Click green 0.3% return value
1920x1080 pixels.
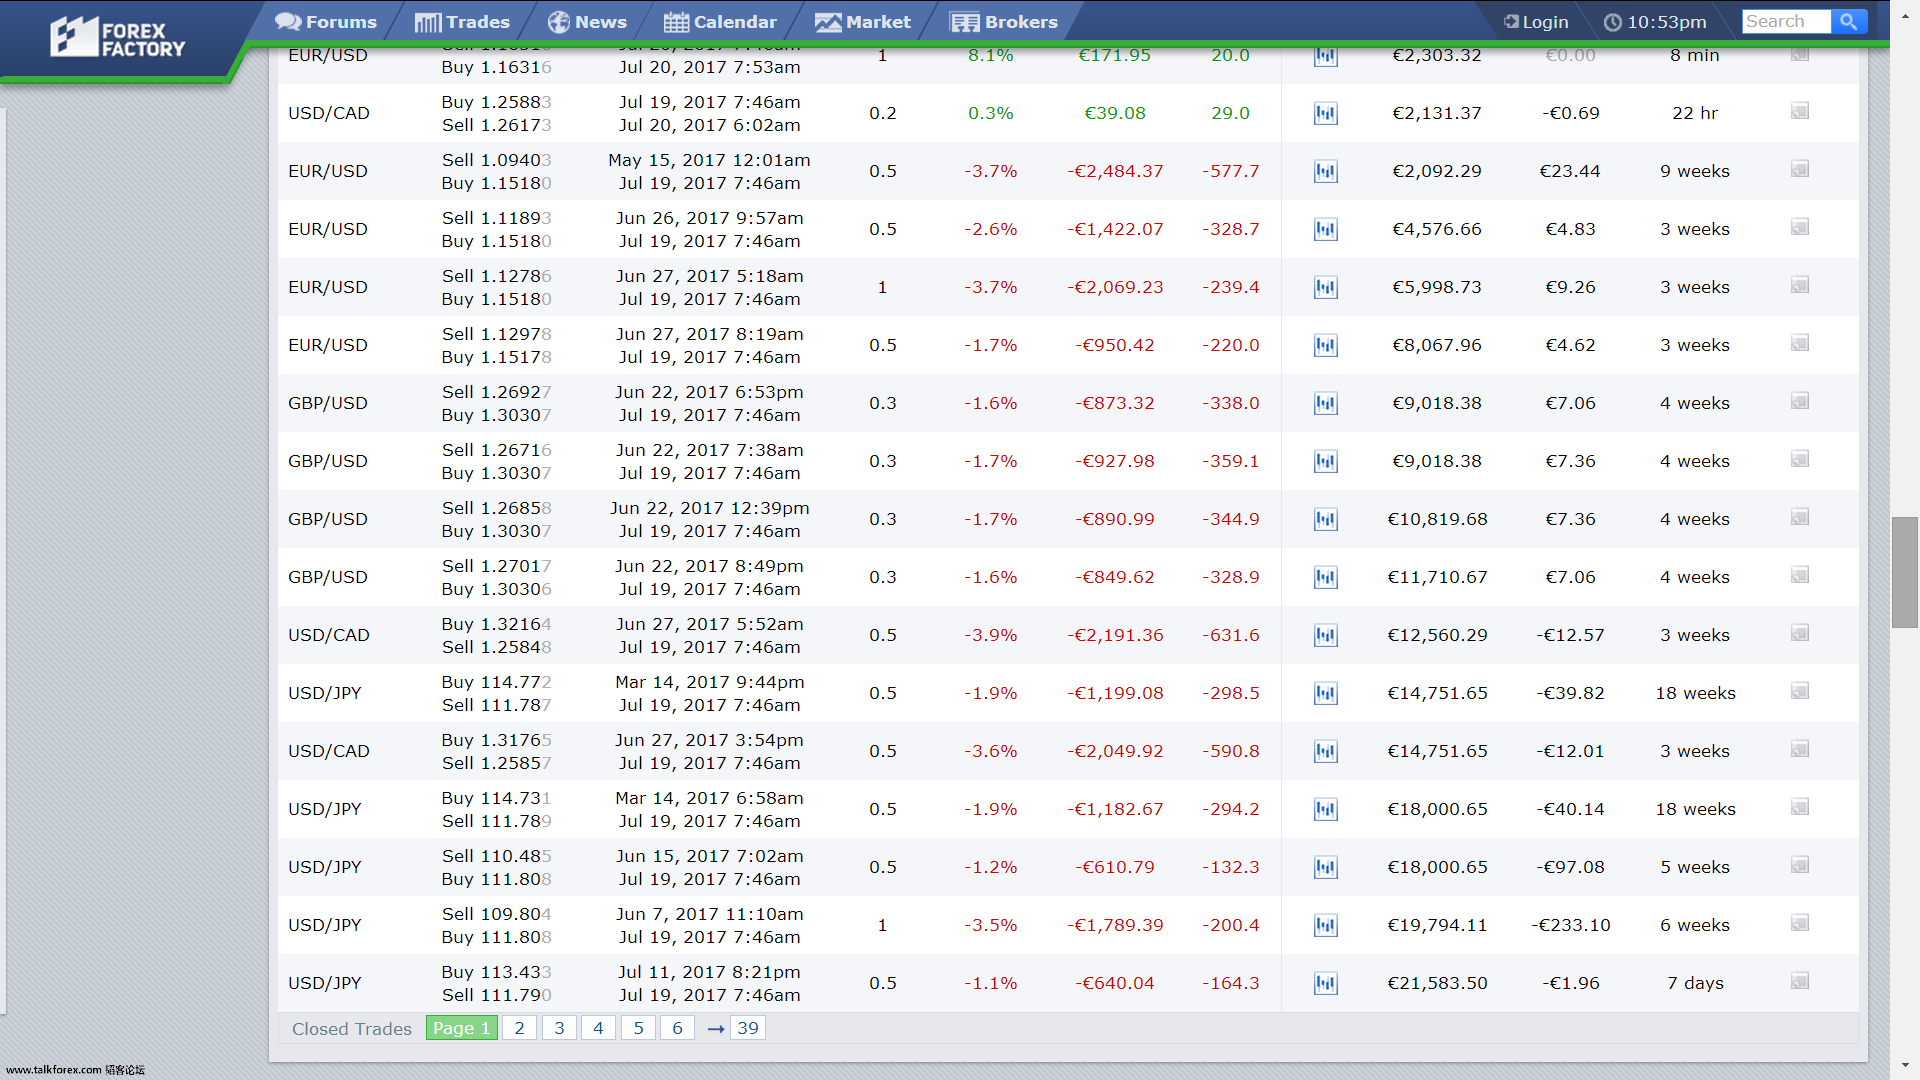click(991, 113)
